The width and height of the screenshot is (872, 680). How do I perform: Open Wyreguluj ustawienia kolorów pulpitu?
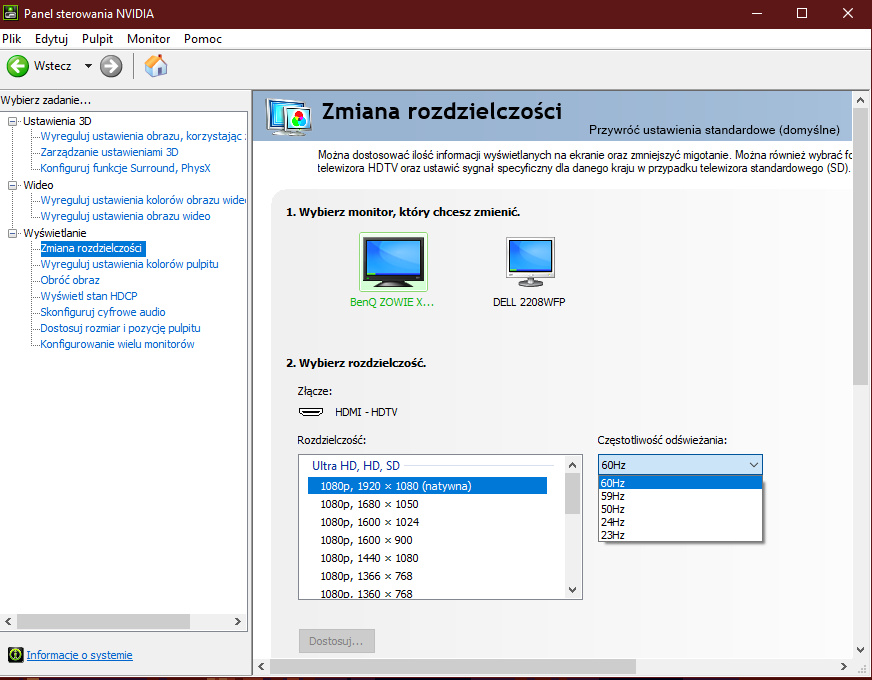point(130,265)
